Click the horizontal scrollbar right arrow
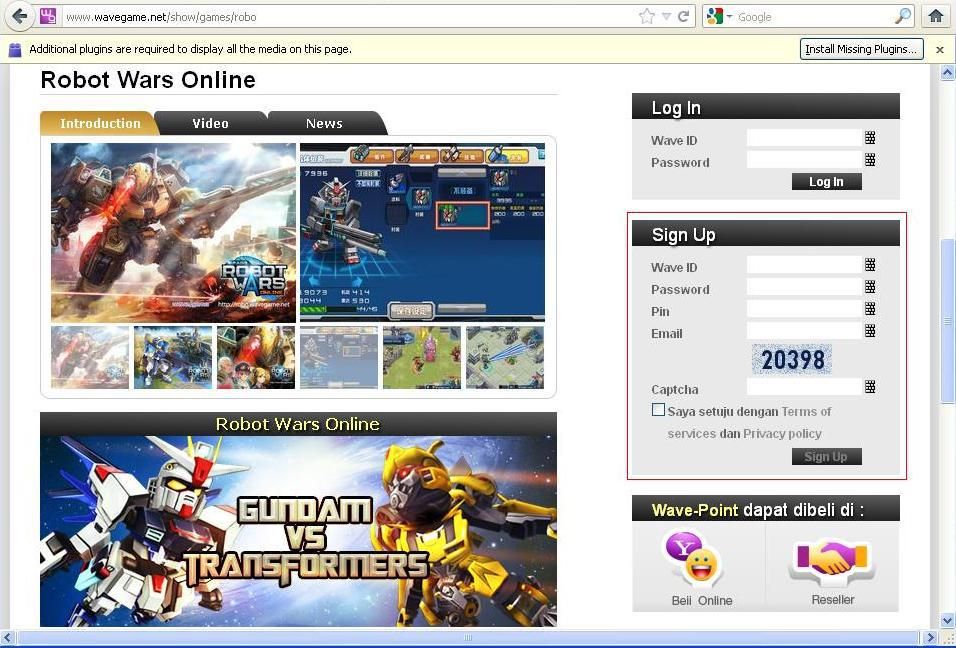 click(932, 638)
